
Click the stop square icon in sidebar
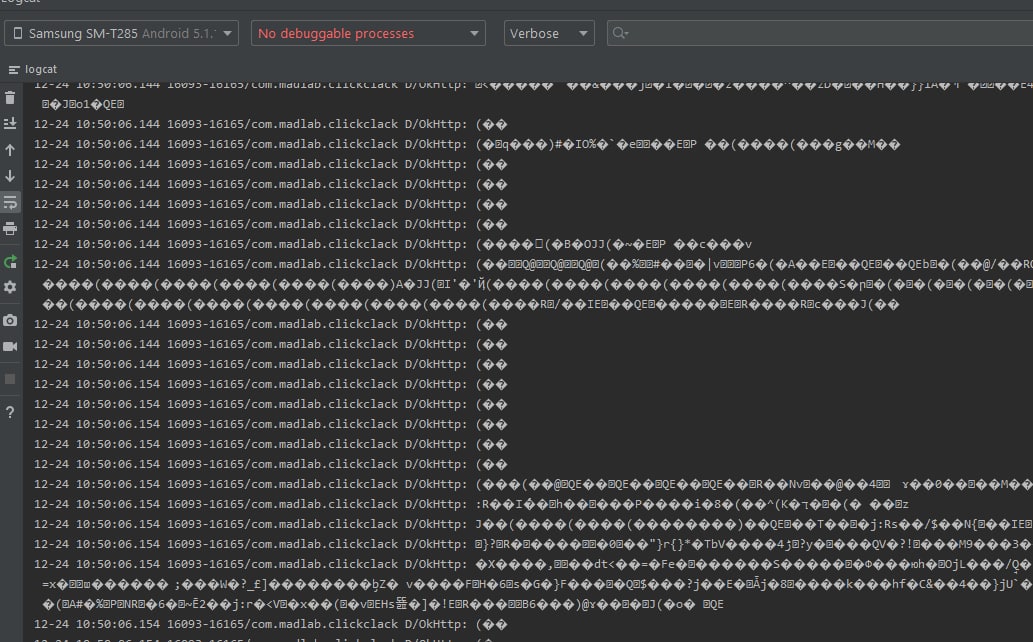10,379
